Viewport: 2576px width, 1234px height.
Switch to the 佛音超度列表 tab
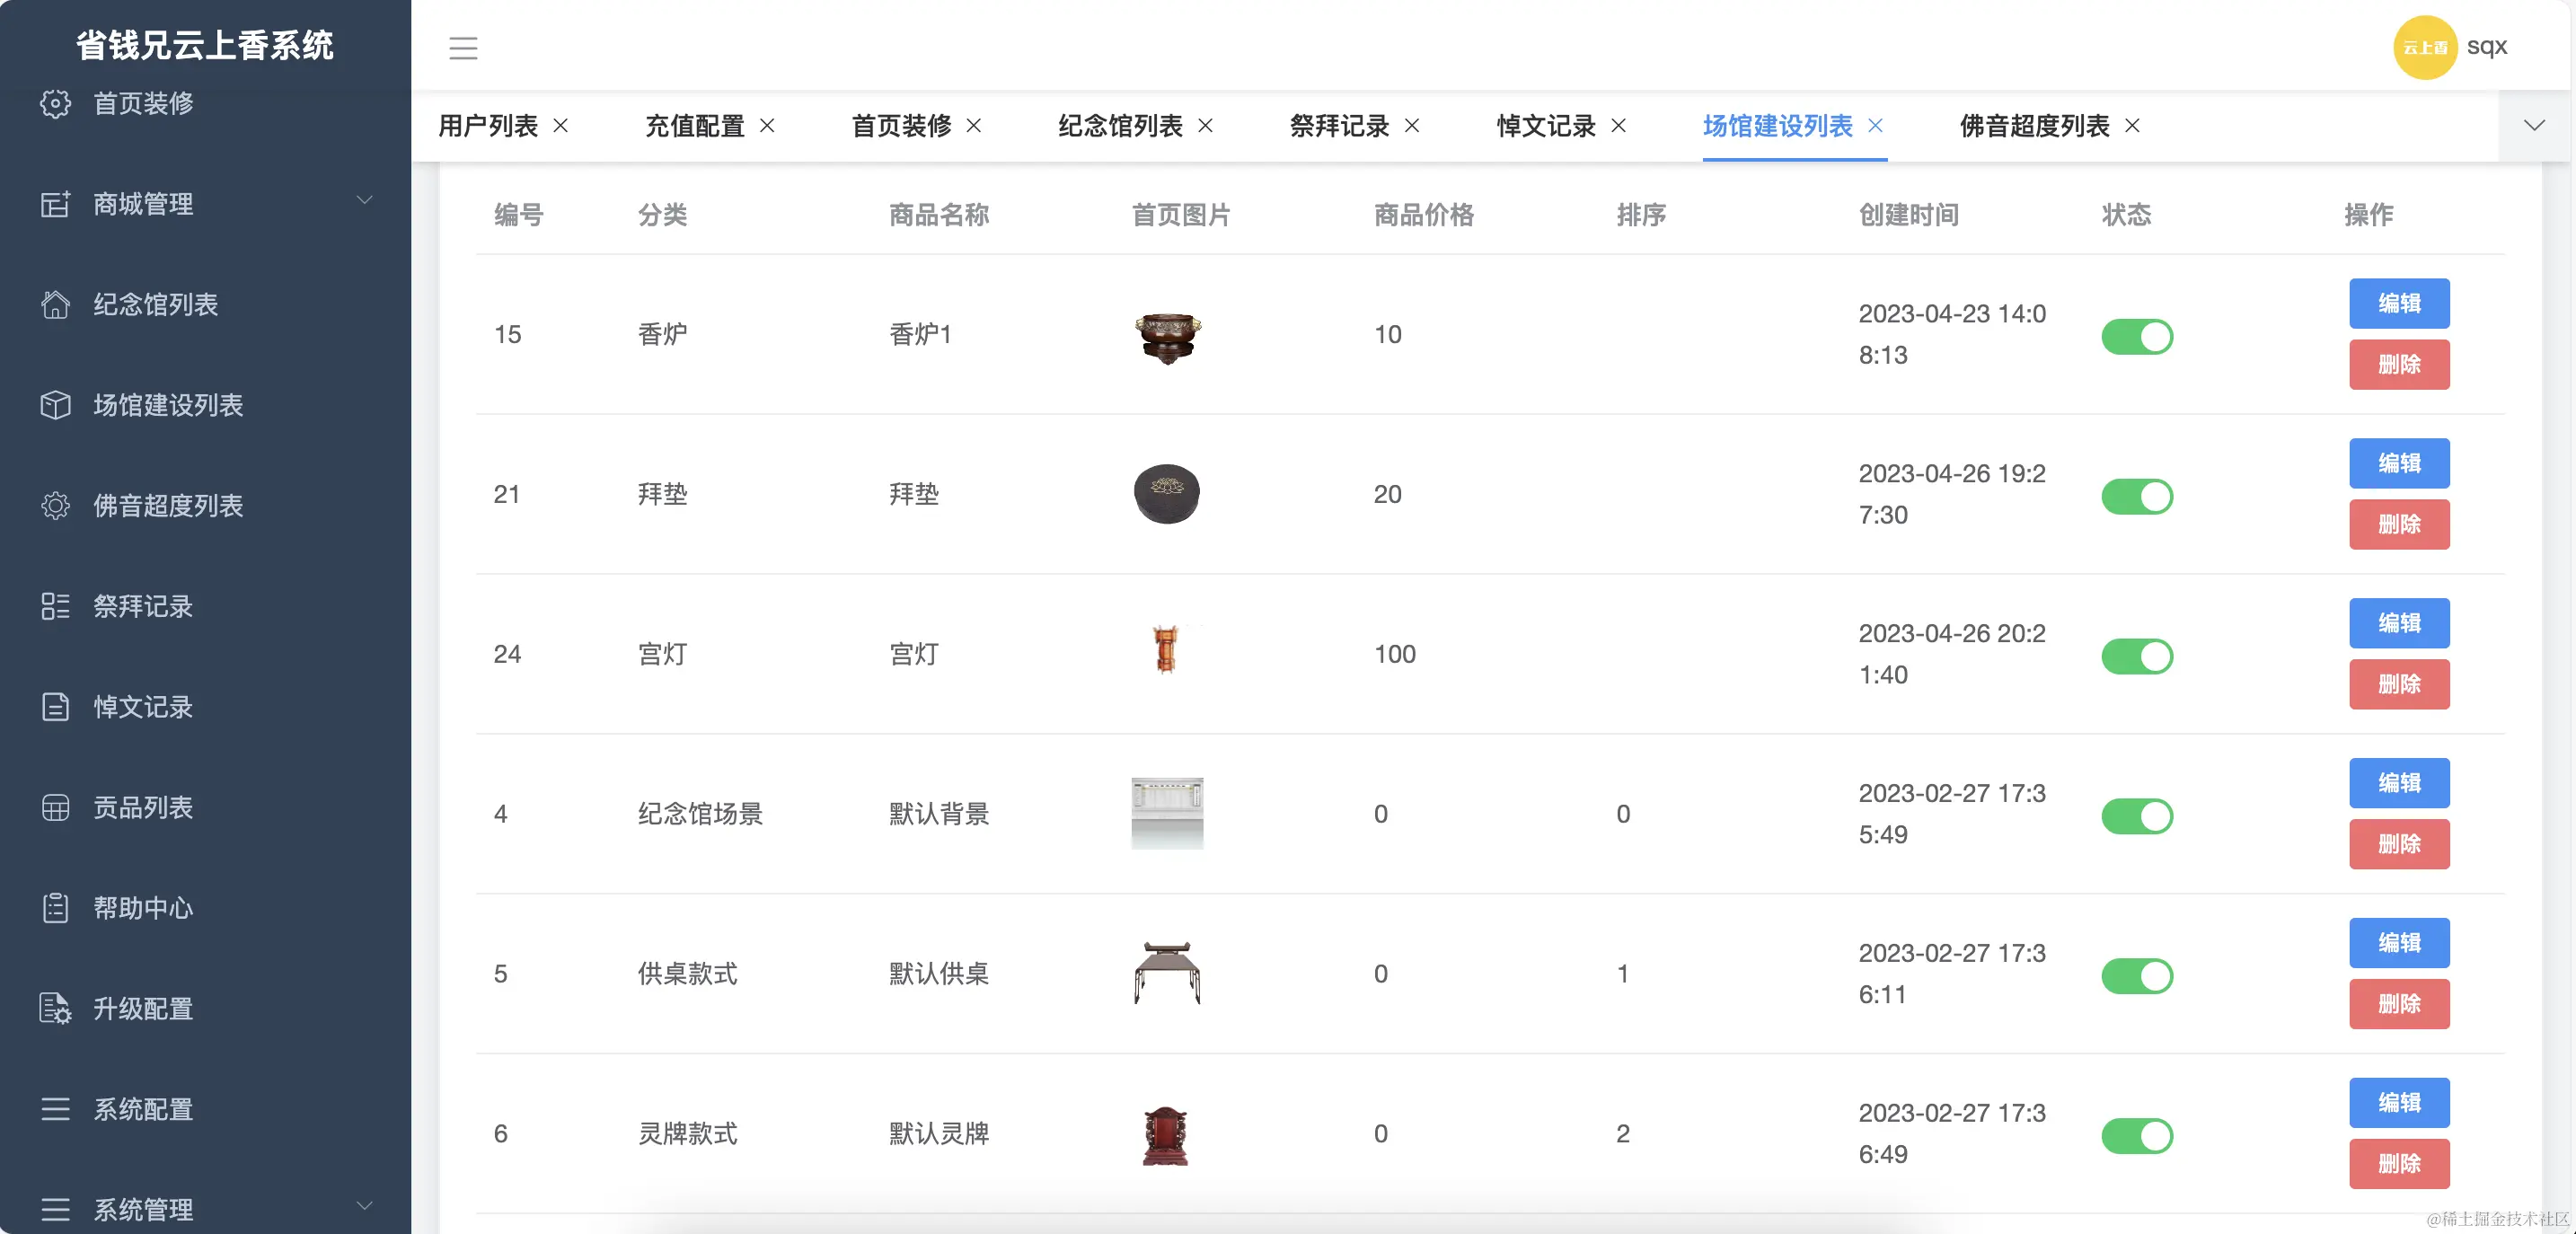(x=2033, y=126)
